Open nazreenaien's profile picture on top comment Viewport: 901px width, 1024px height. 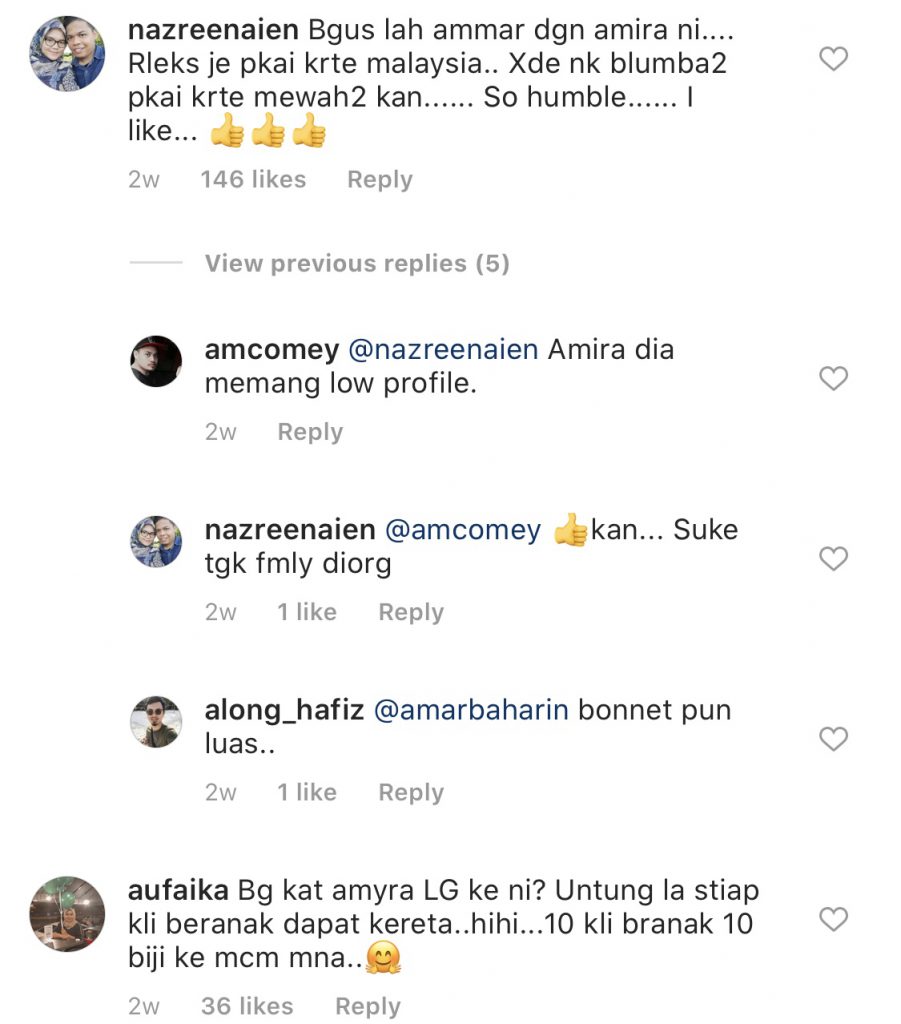67,54
